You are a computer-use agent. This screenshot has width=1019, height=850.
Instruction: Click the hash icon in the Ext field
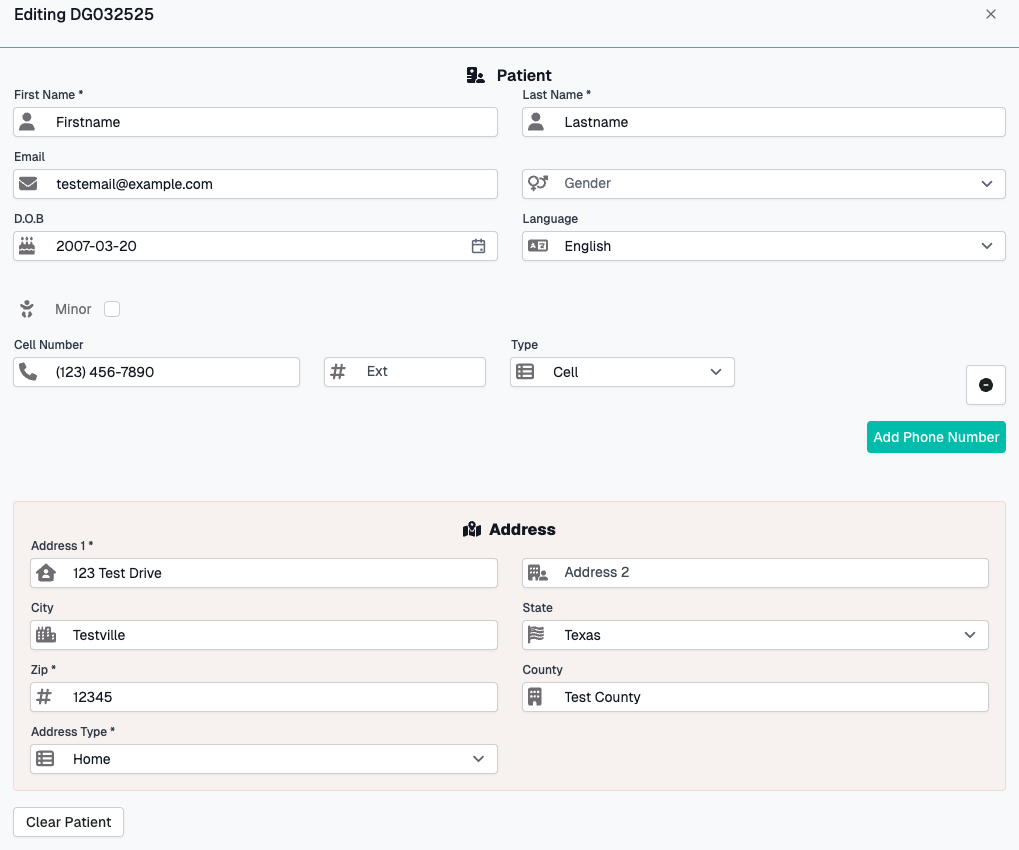[x=337, y=371]
